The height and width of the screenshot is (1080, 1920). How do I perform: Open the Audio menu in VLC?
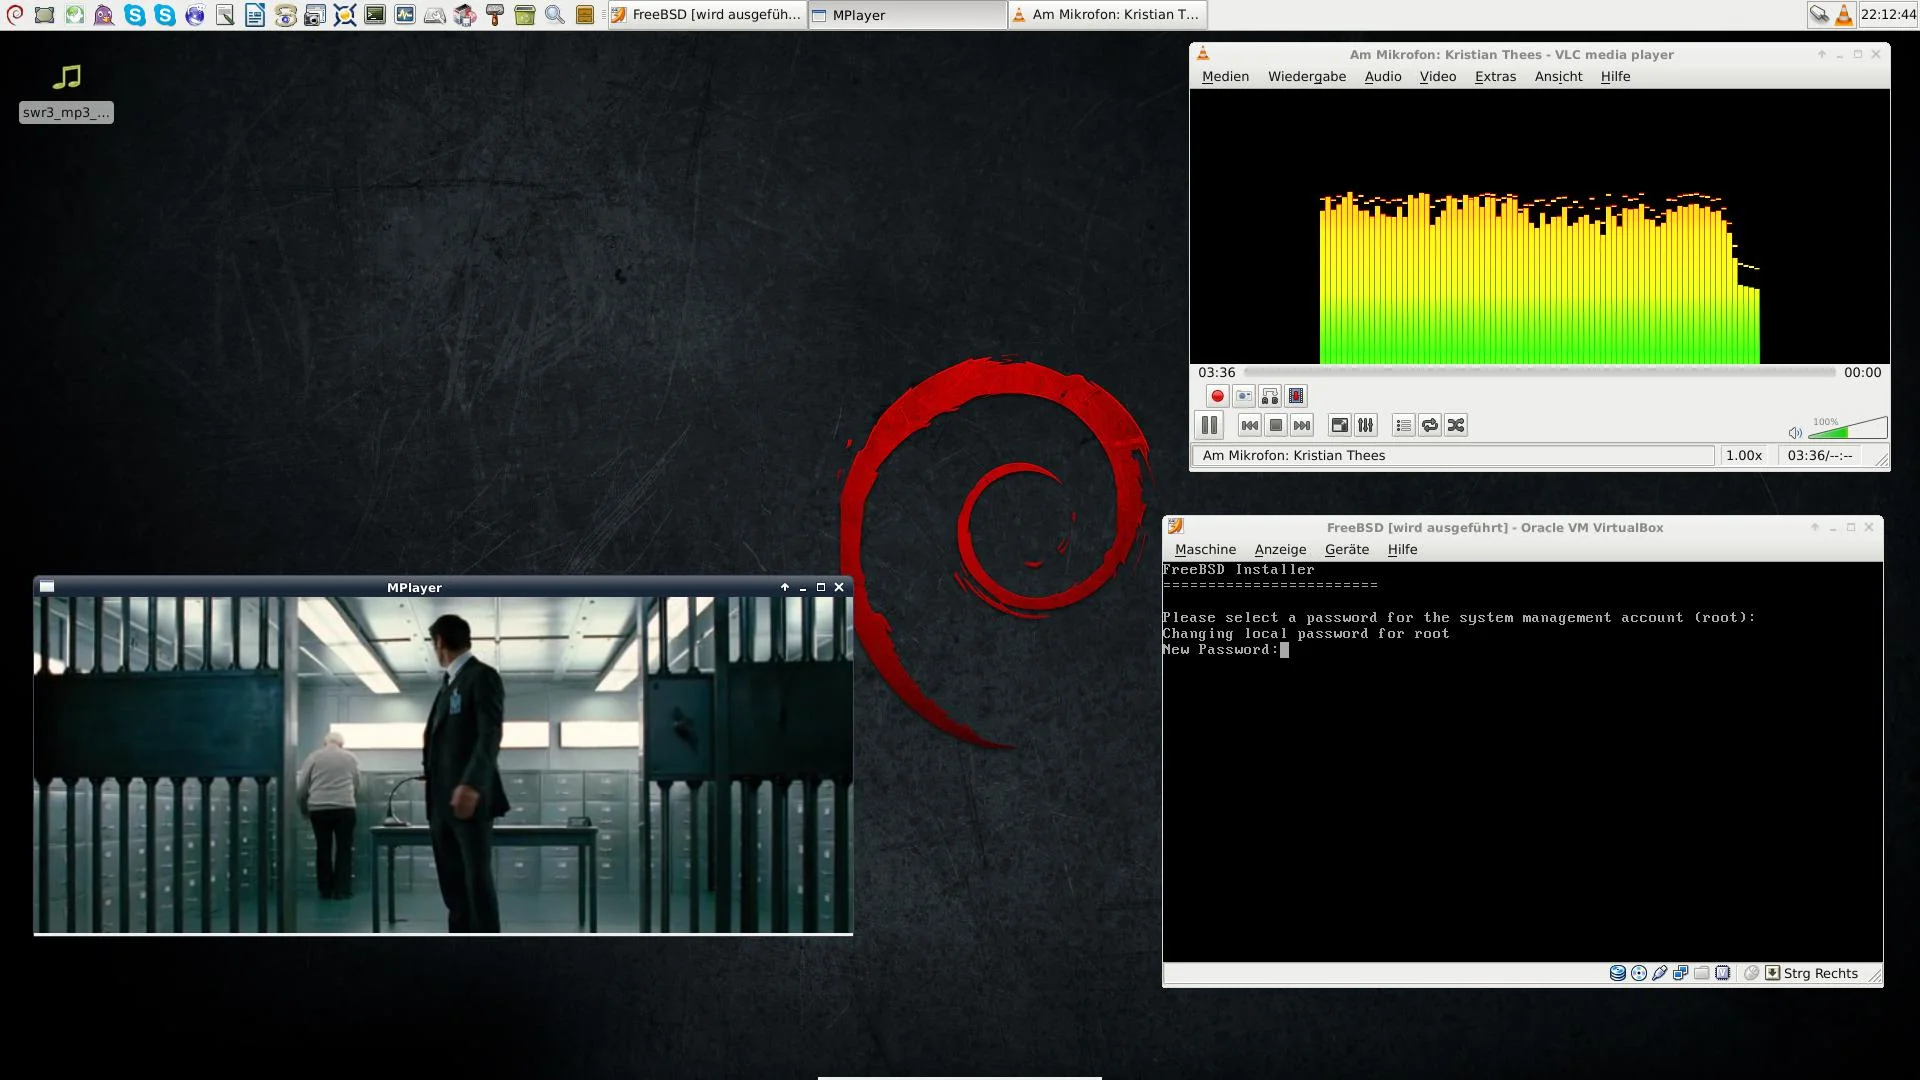point(1383,77)
